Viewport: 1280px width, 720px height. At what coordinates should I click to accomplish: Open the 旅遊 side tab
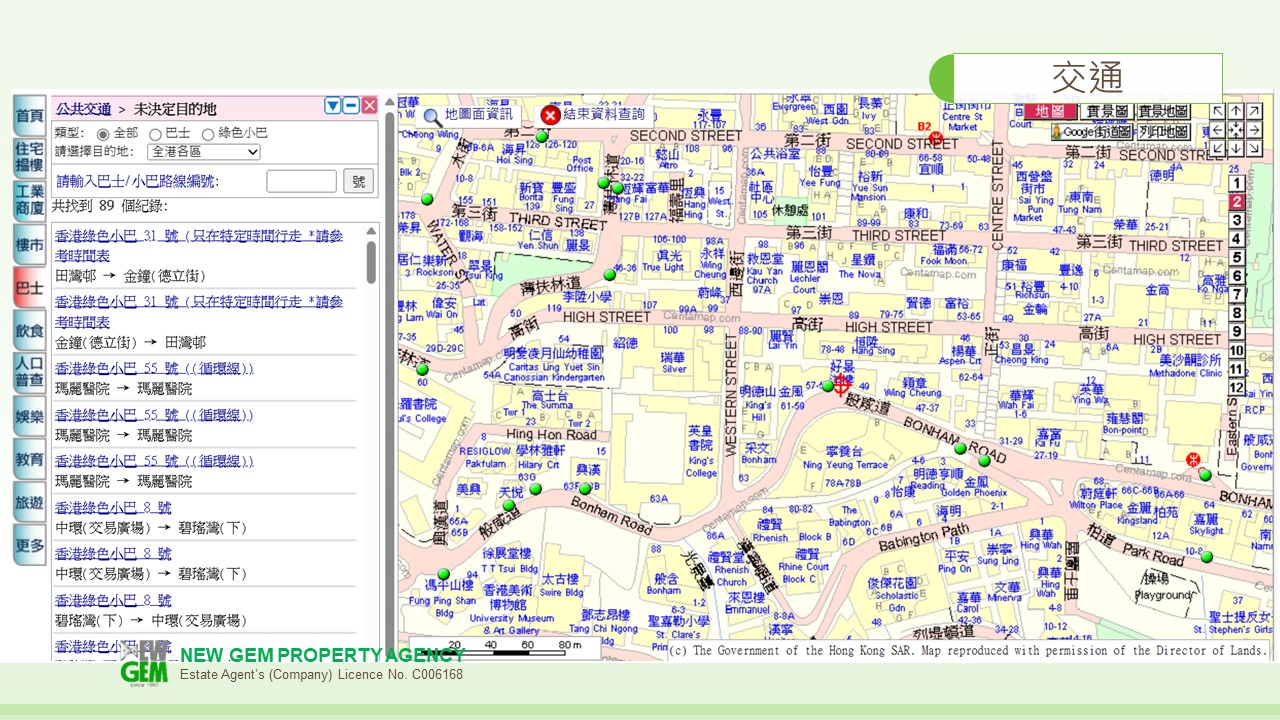[x=29, y=502]
